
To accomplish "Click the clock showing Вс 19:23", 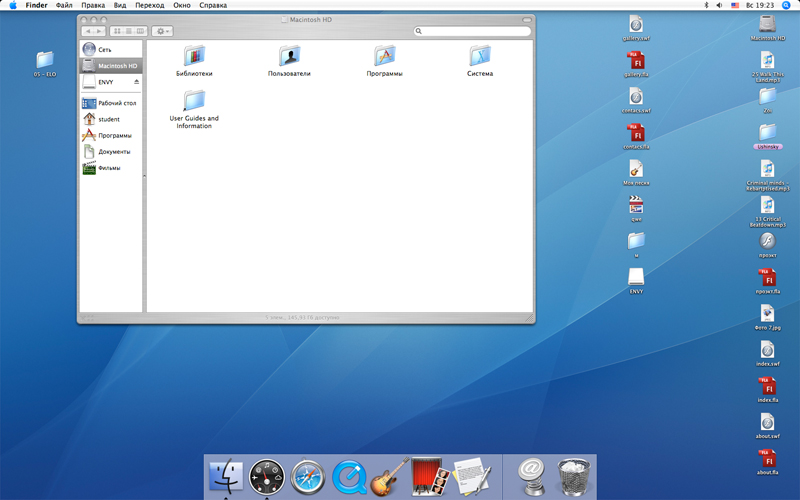I will pyautogui.click(x=760, y=5).
